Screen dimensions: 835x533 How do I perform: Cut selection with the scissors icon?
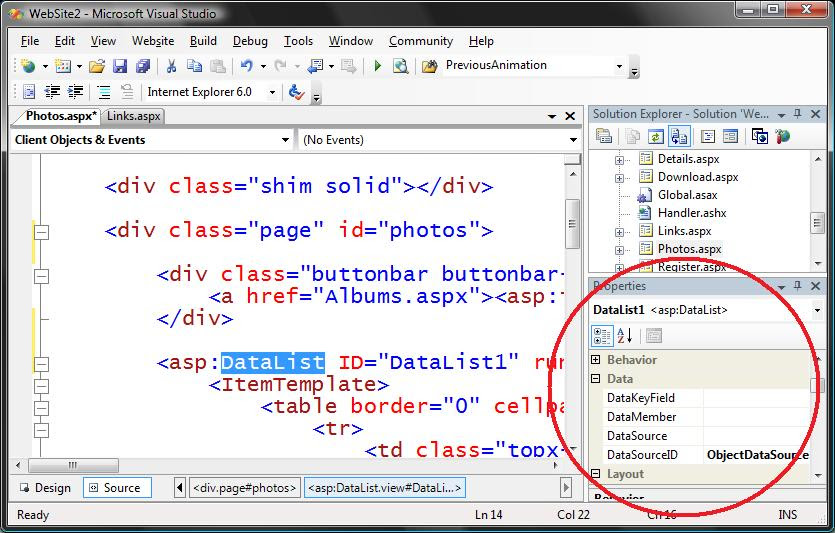(x=171, y=66)
